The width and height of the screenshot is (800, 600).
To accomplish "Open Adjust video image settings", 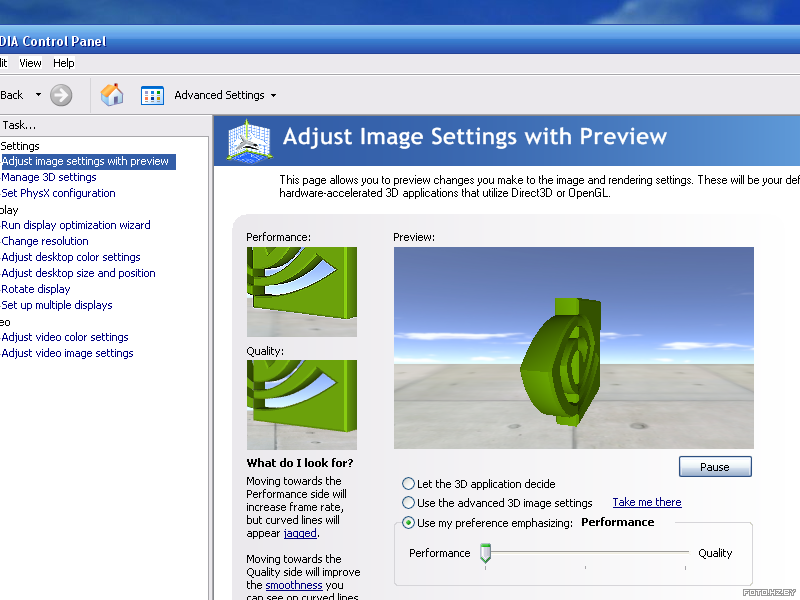I will 67,353.
